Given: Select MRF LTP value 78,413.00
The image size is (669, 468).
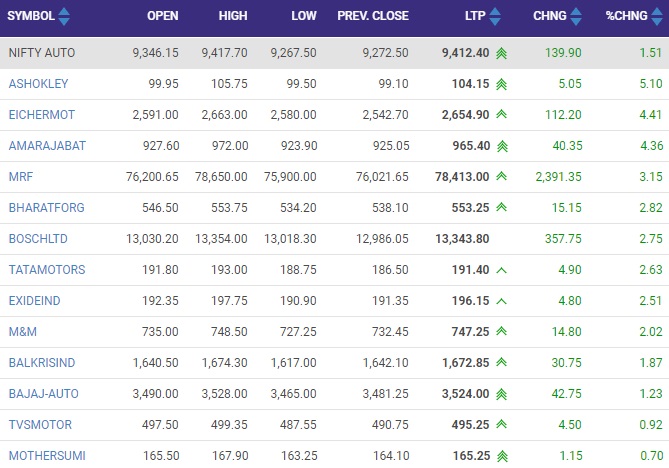Looking at the screenshot, I should click(x=462, y=177).
